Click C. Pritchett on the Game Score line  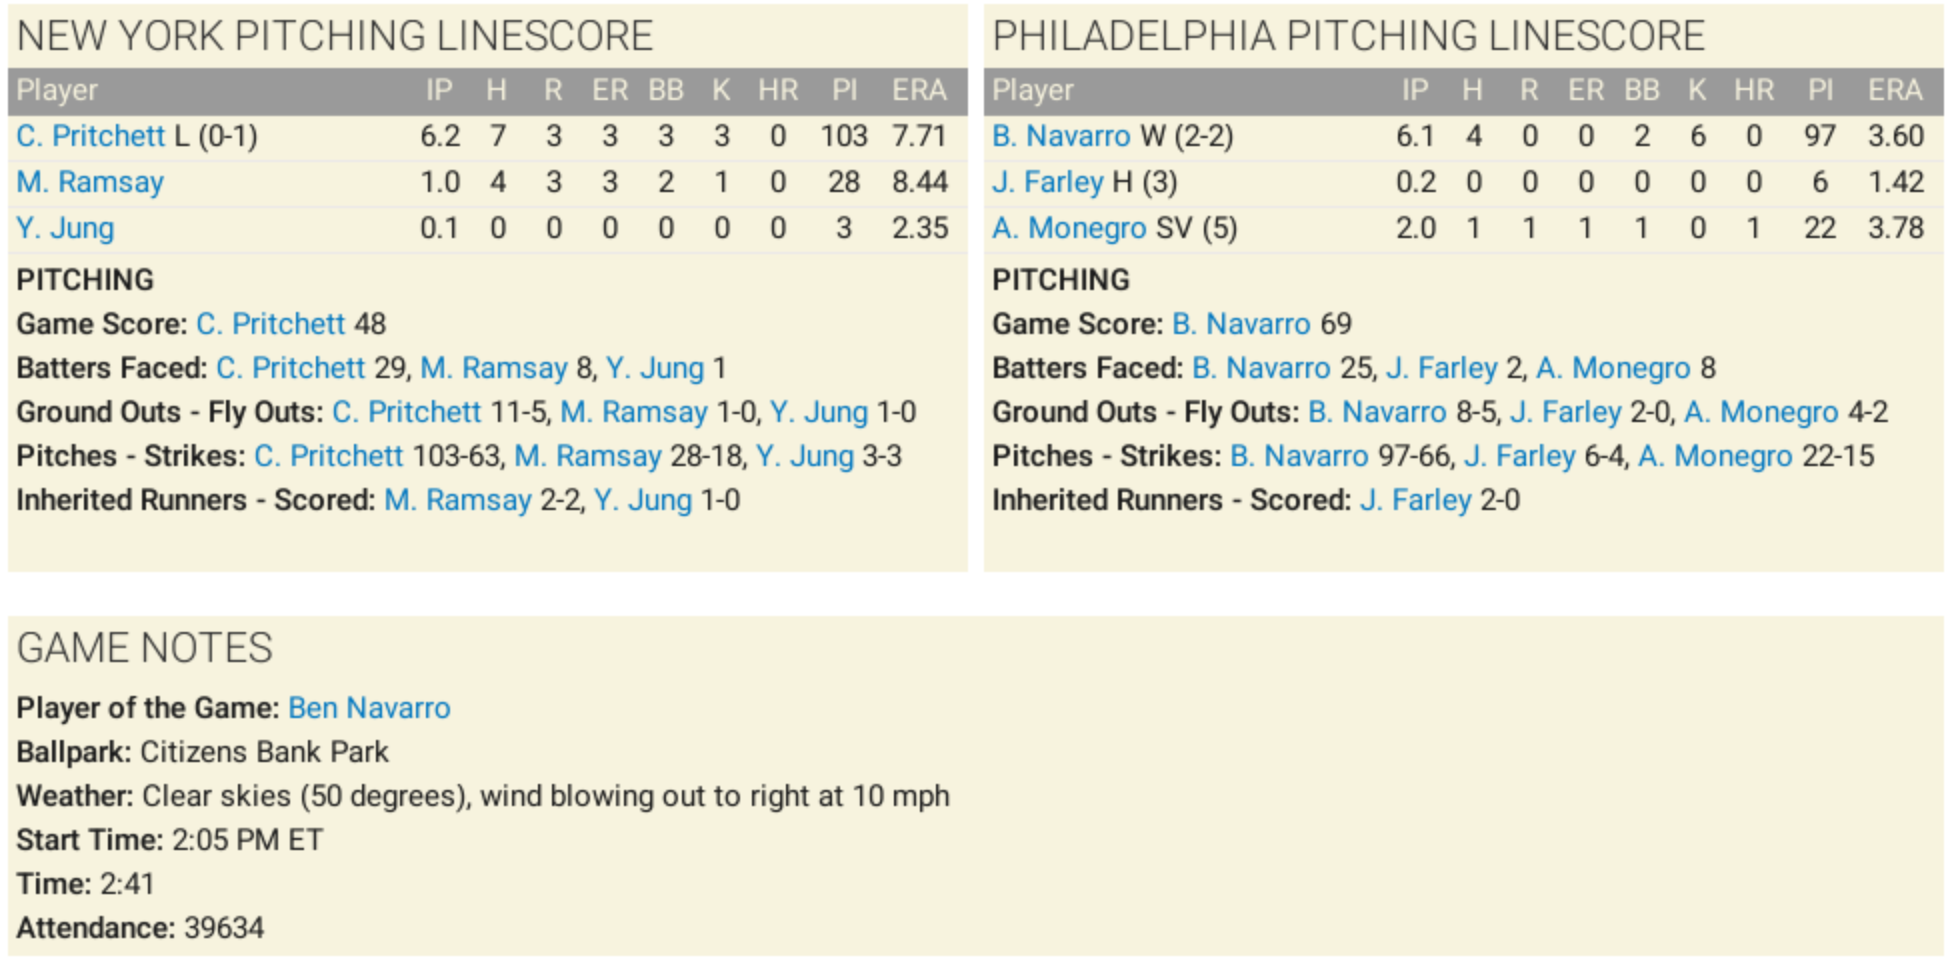point(270,324)
